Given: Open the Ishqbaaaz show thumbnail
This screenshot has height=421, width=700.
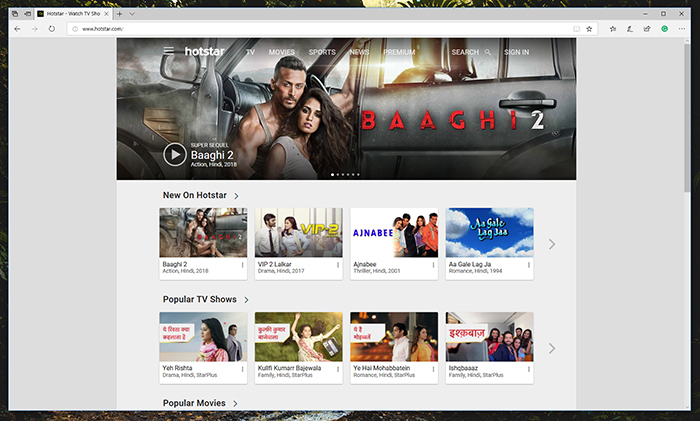Looking at the screenshot, I should [489, 337].
